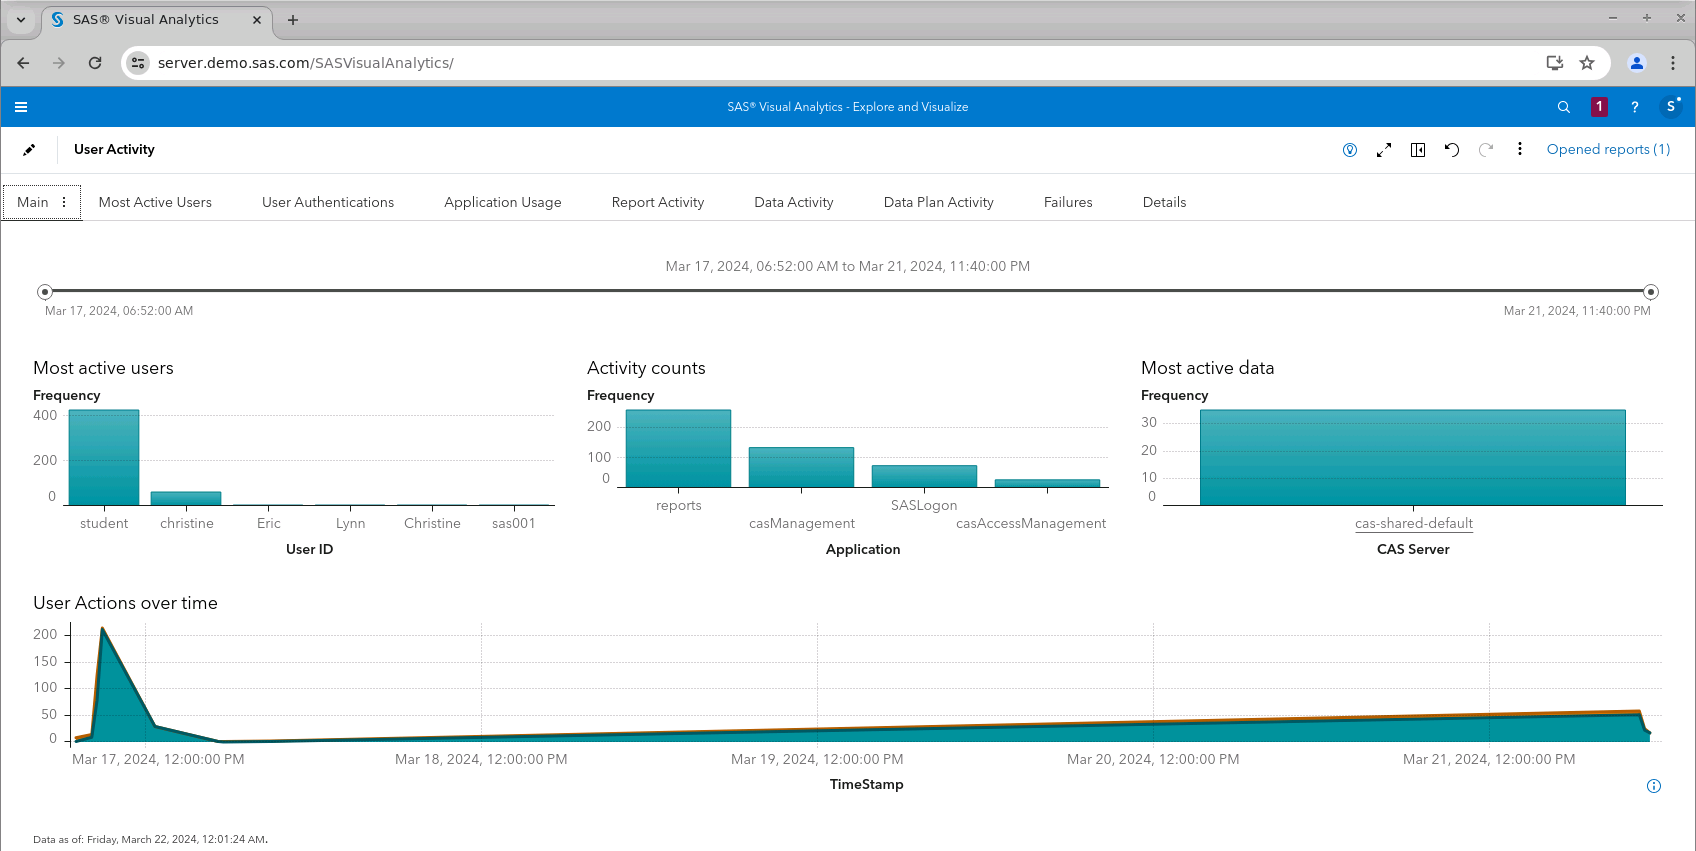Open the user profile avatar menu
1696x851 pixels.
click(x=1670, y=107)
